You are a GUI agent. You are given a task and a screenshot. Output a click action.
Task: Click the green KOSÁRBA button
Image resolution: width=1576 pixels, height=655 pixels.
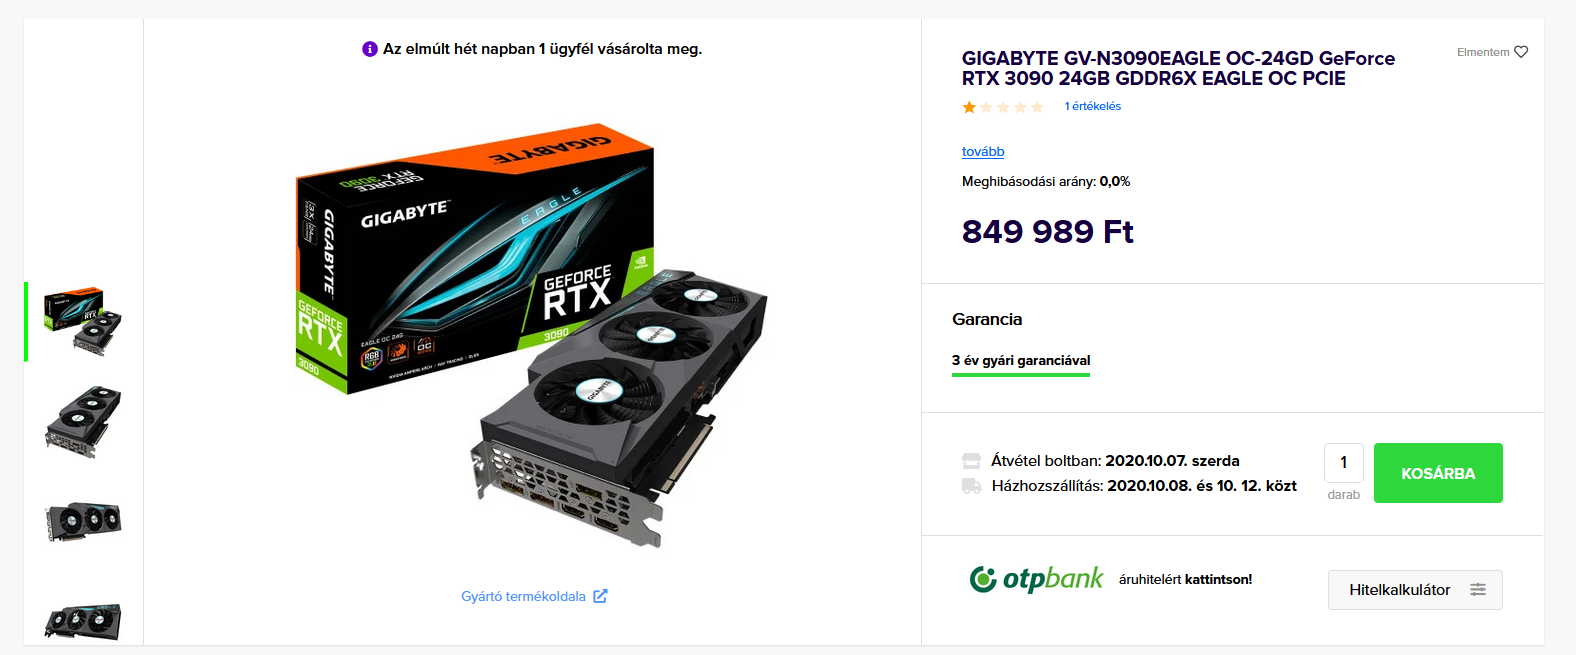(x=1438, y=473)
